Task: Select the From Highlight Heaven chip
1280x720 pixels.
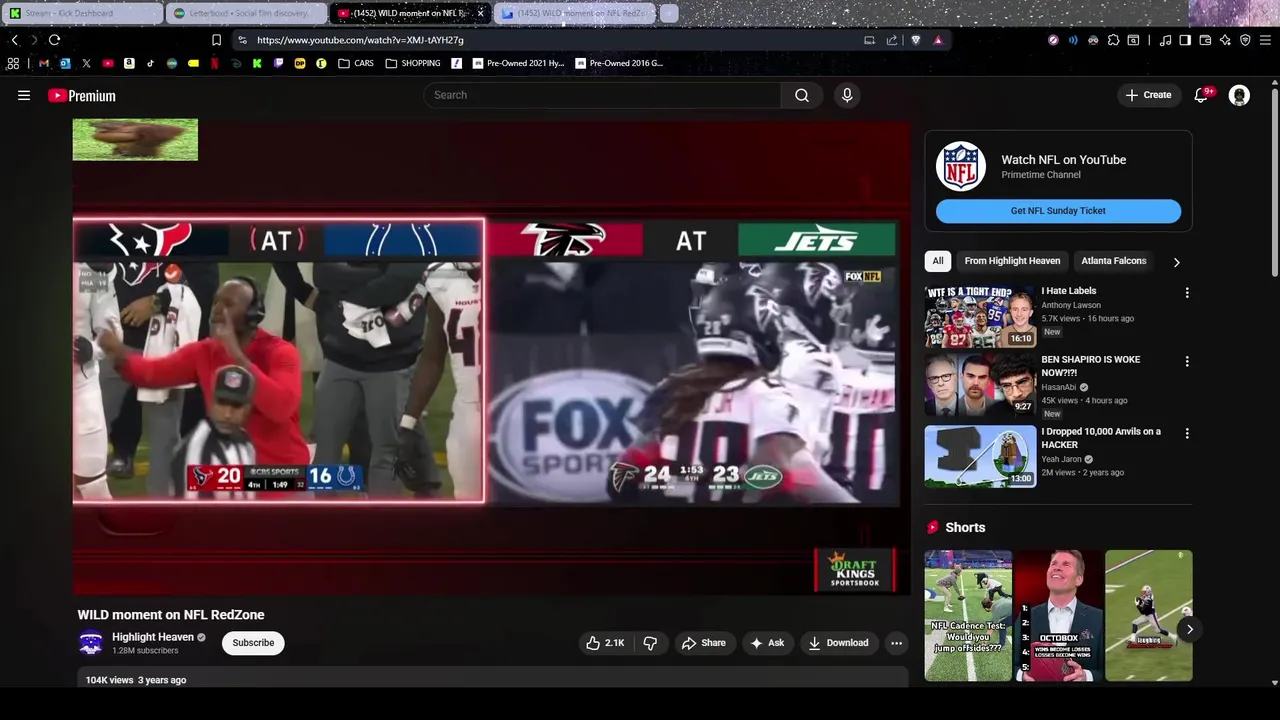Action: point(1012,261)
